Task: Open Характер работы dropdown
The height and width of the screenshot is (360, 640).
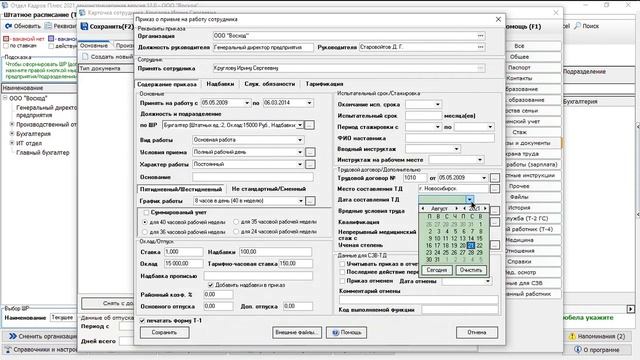Action: coord(300,164)
